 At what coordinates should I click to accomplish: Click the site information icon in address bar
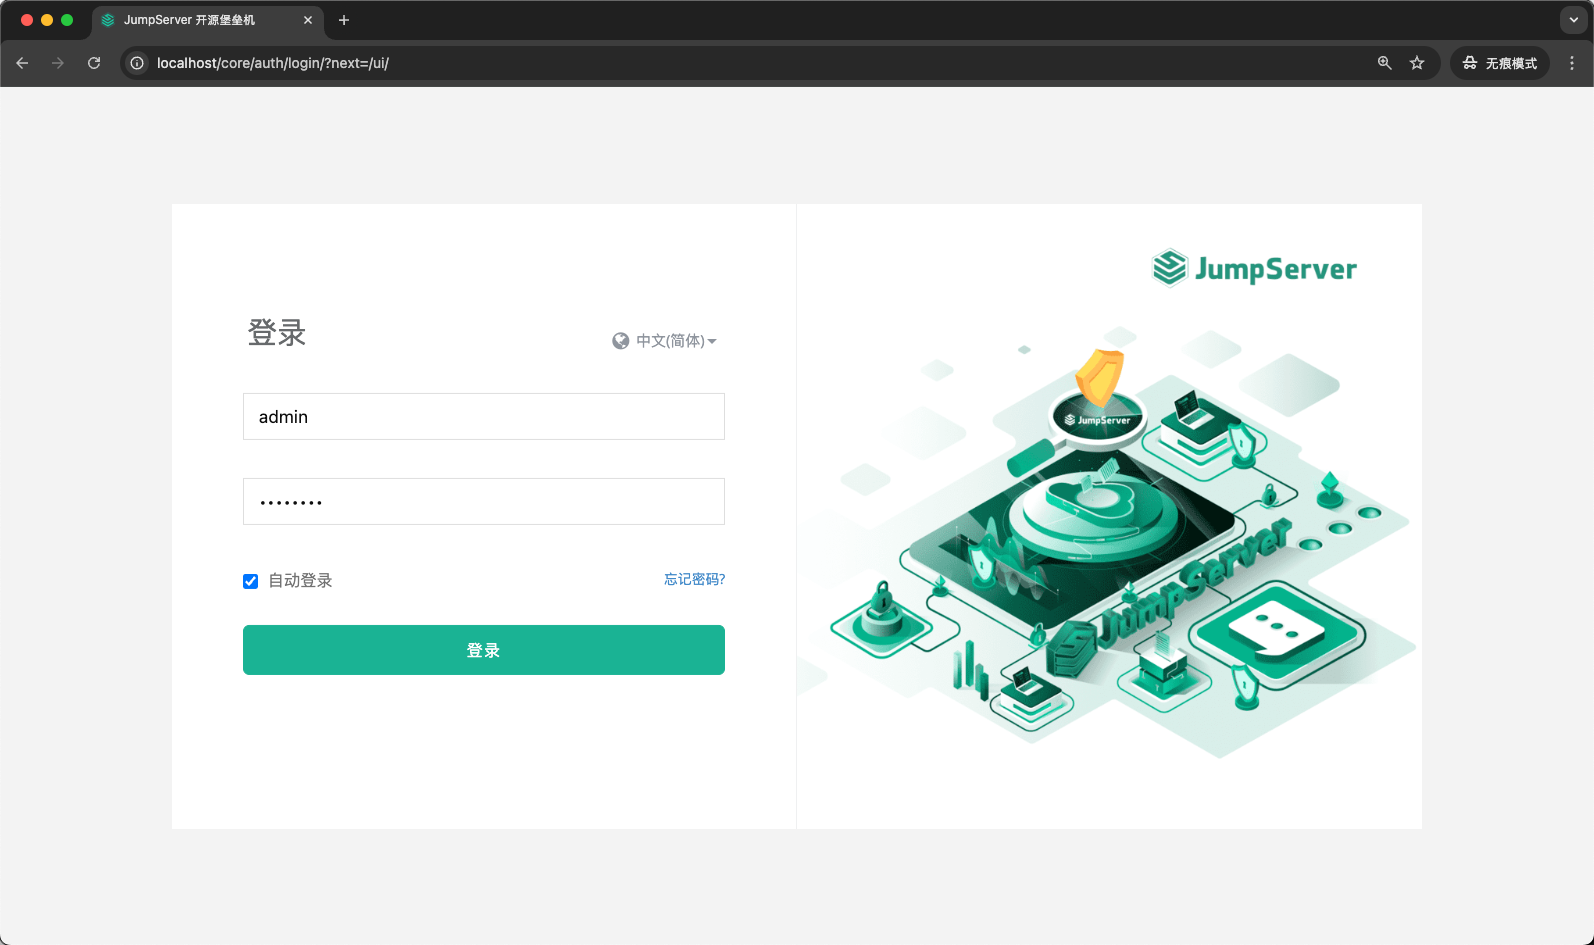coord(138,63)
